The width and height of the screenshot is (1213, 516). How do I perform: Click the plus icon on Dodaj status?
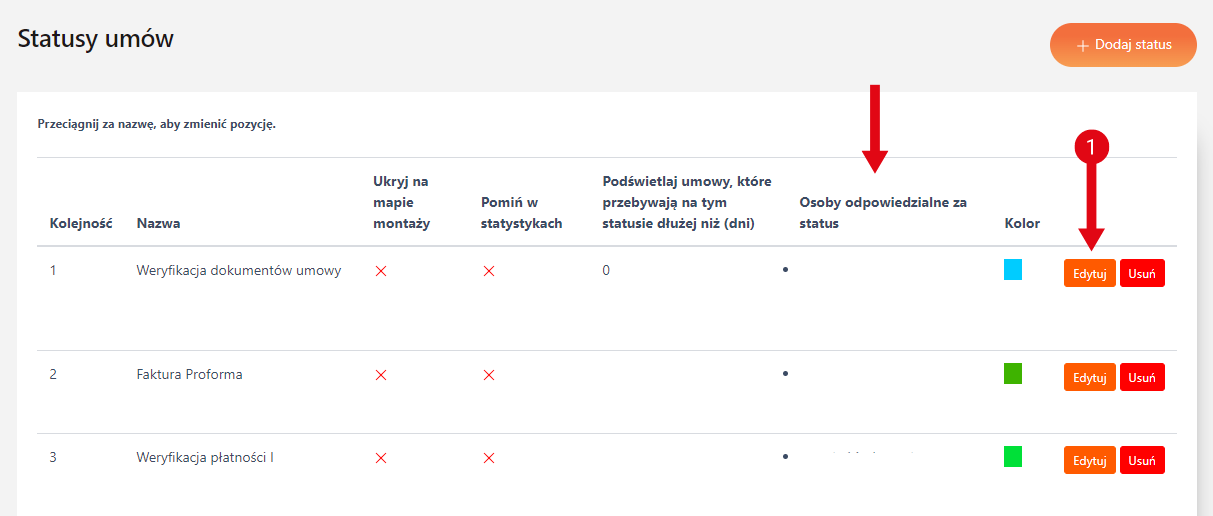point(1082,46)
